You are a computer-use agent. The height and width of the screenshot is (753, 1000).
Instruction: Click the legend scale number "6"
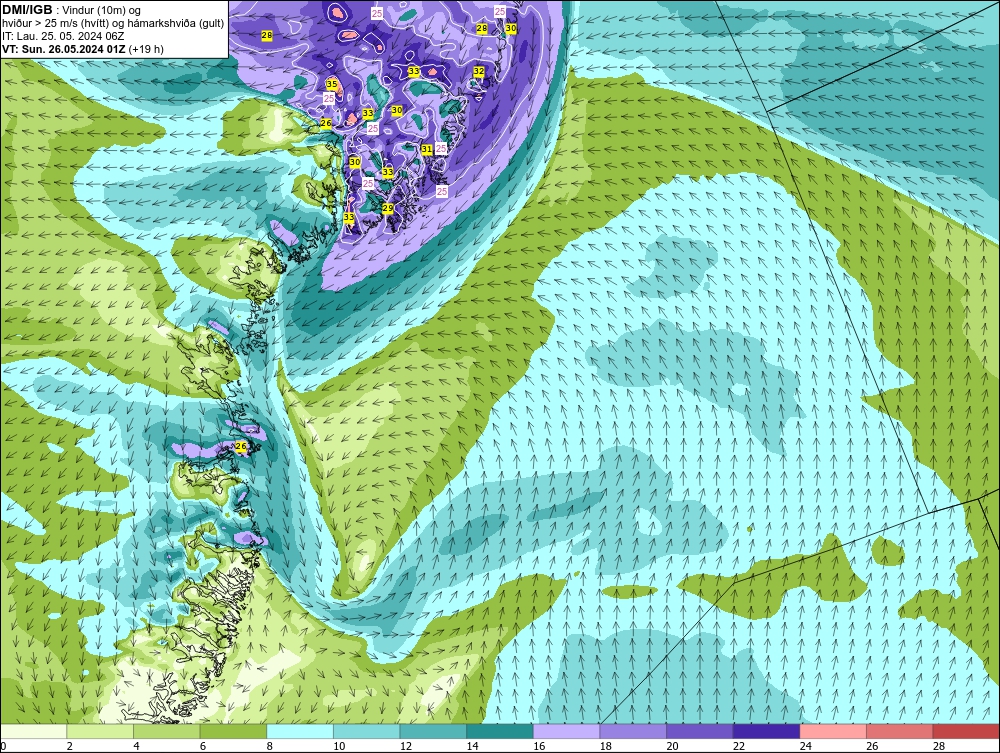pos(203,746)
